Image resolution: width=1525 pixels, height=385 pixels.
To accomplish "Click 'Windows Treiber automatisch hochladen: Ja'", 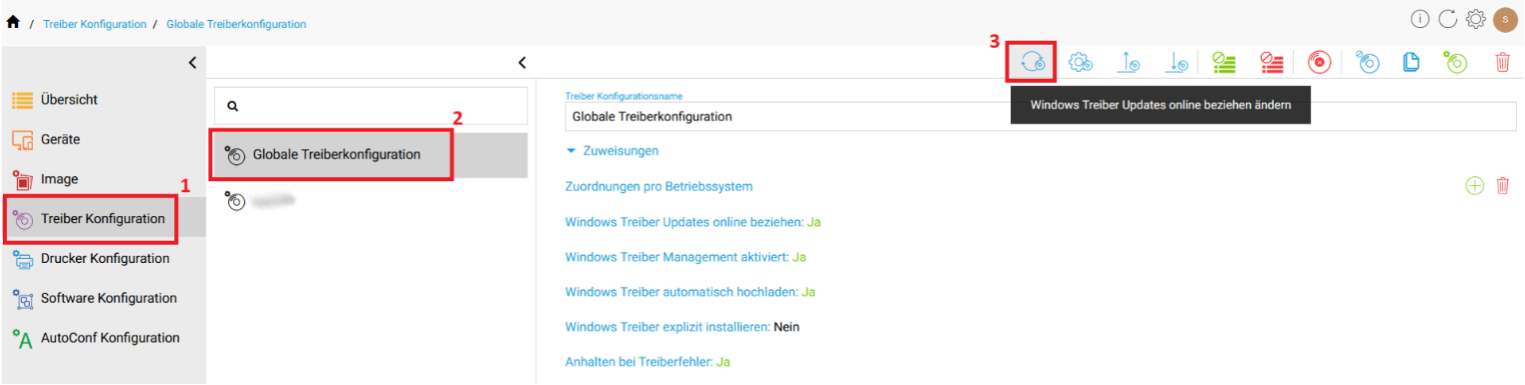I will (x=691, y=292).
